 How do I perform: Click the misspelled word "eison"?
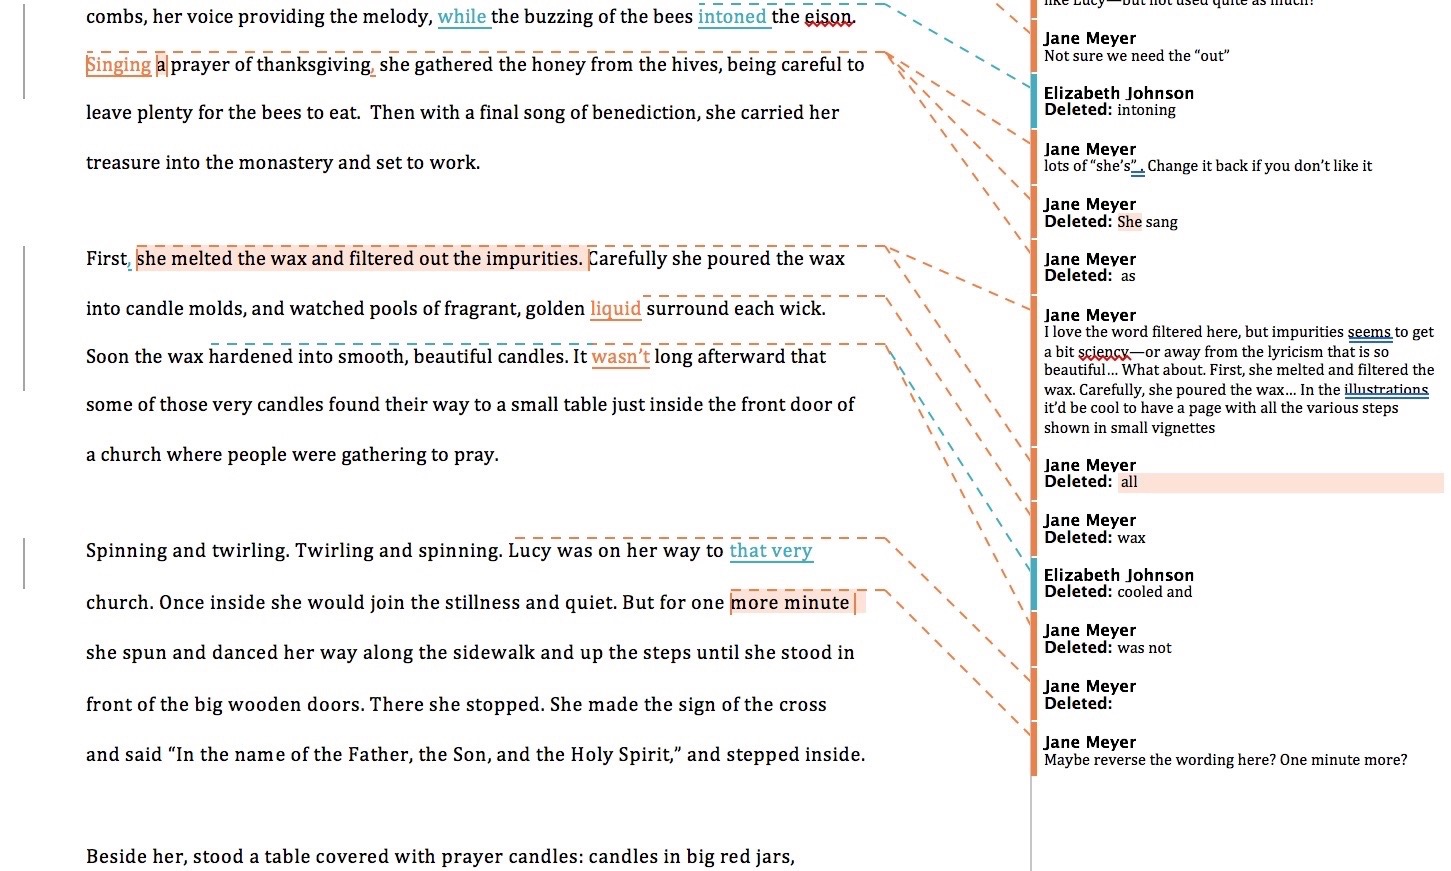829,16
